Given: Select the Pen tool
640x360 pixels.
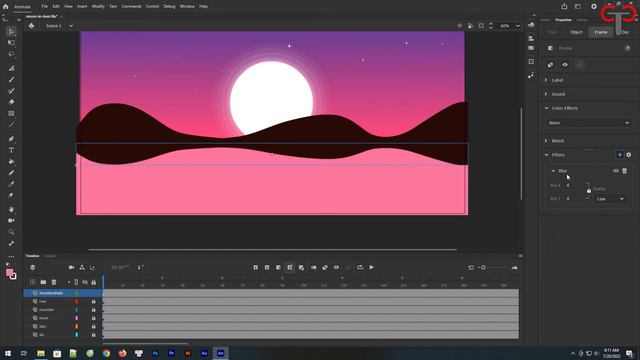Looking at the screenshot, I should point(11,139).
